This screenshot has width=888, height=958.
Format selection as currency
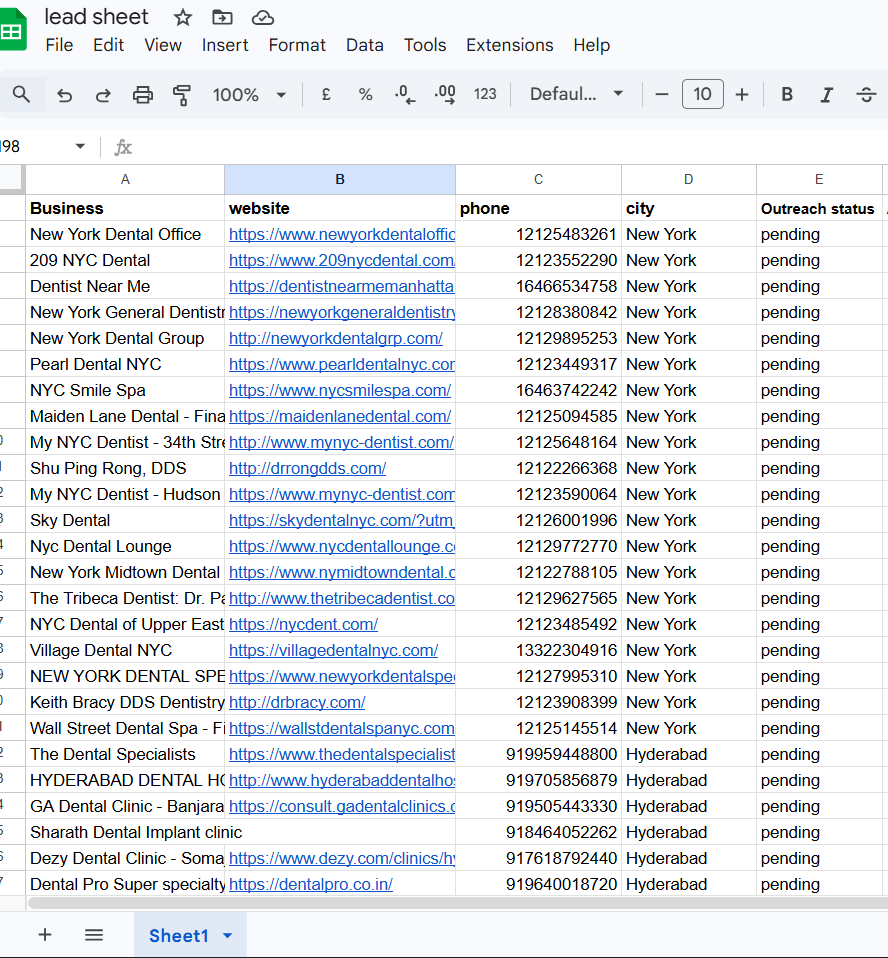pyautogui.click(x=325, y=94)
